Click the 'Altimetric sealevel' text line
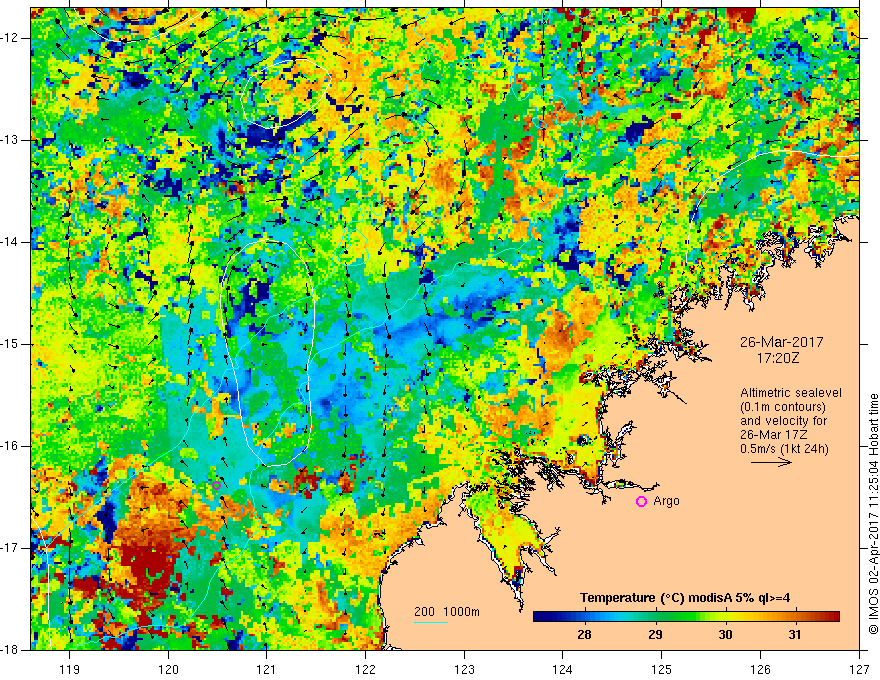The height and width of the screenshot is (680, 880). (x=790, y=393)
